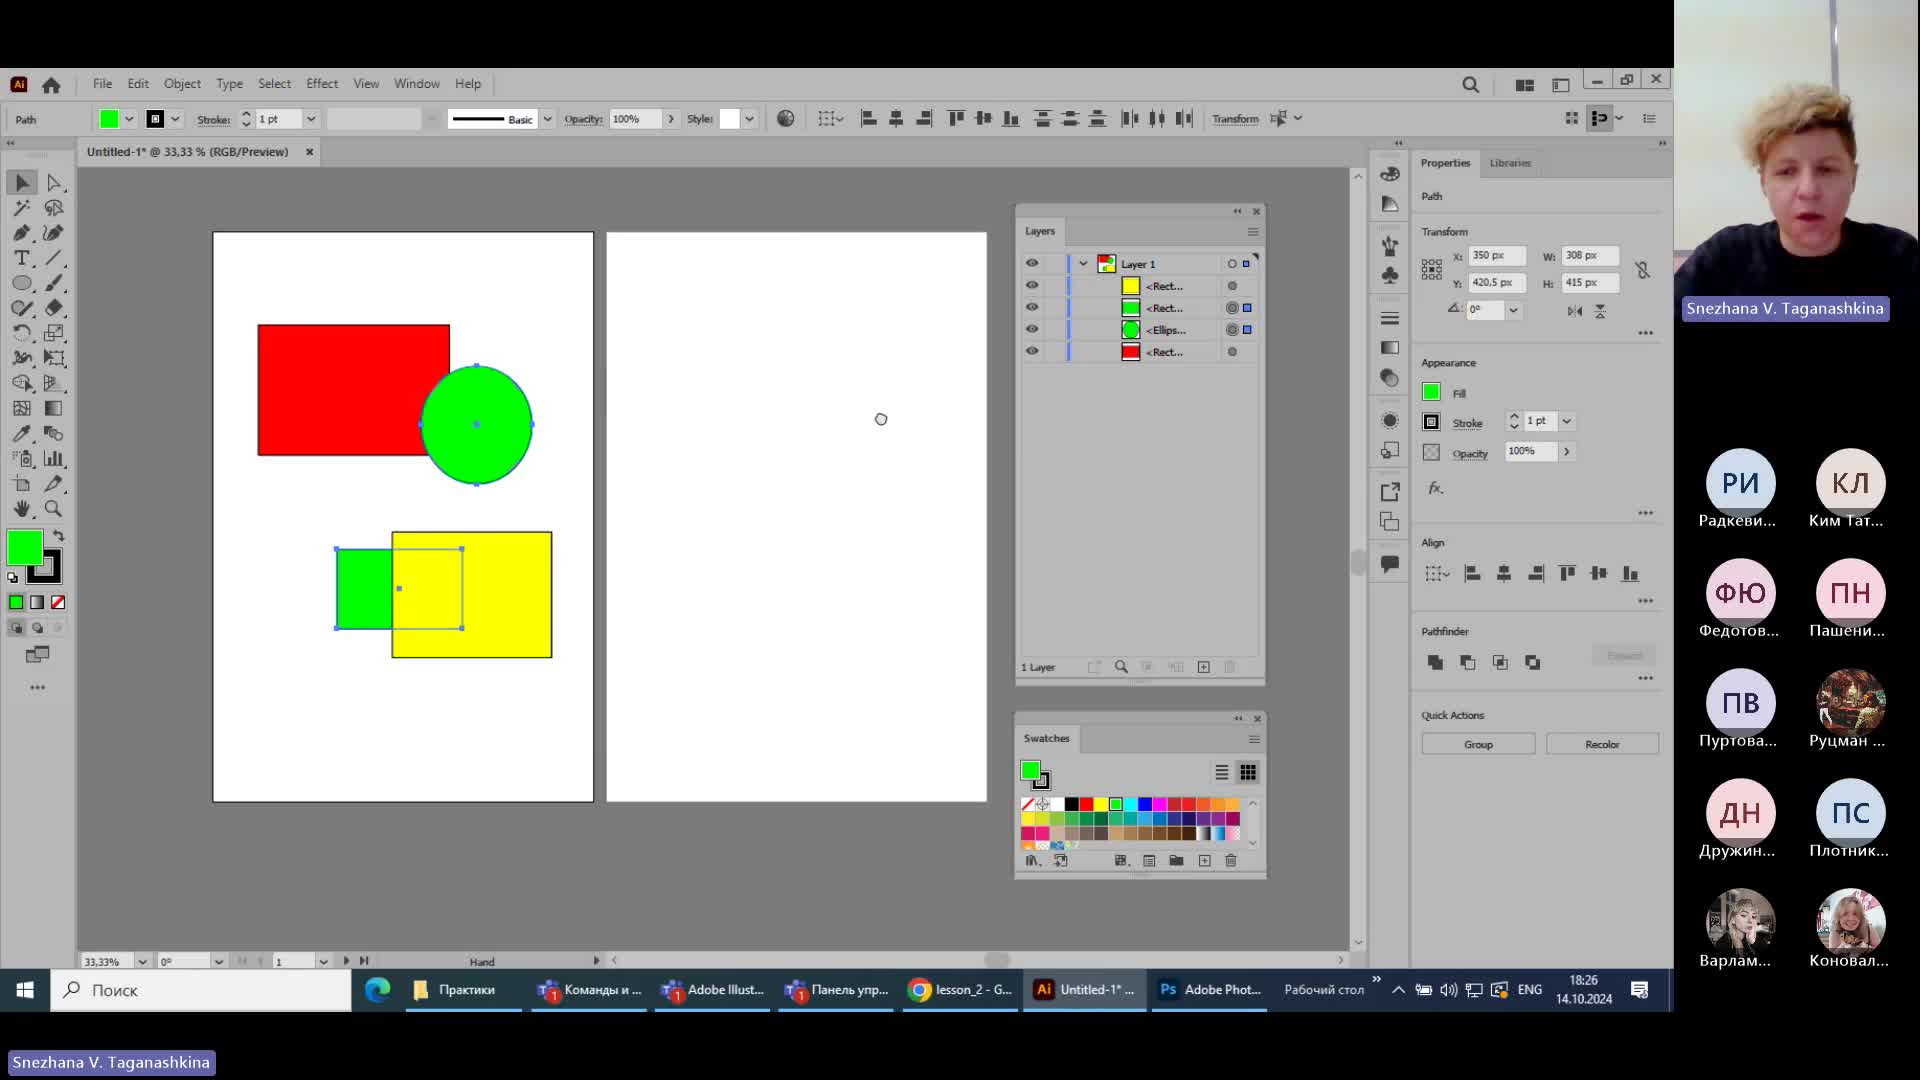This screenshot has width=1920, height=1080.
Task: Select the Line Segment tool
Action: point(54,258)
